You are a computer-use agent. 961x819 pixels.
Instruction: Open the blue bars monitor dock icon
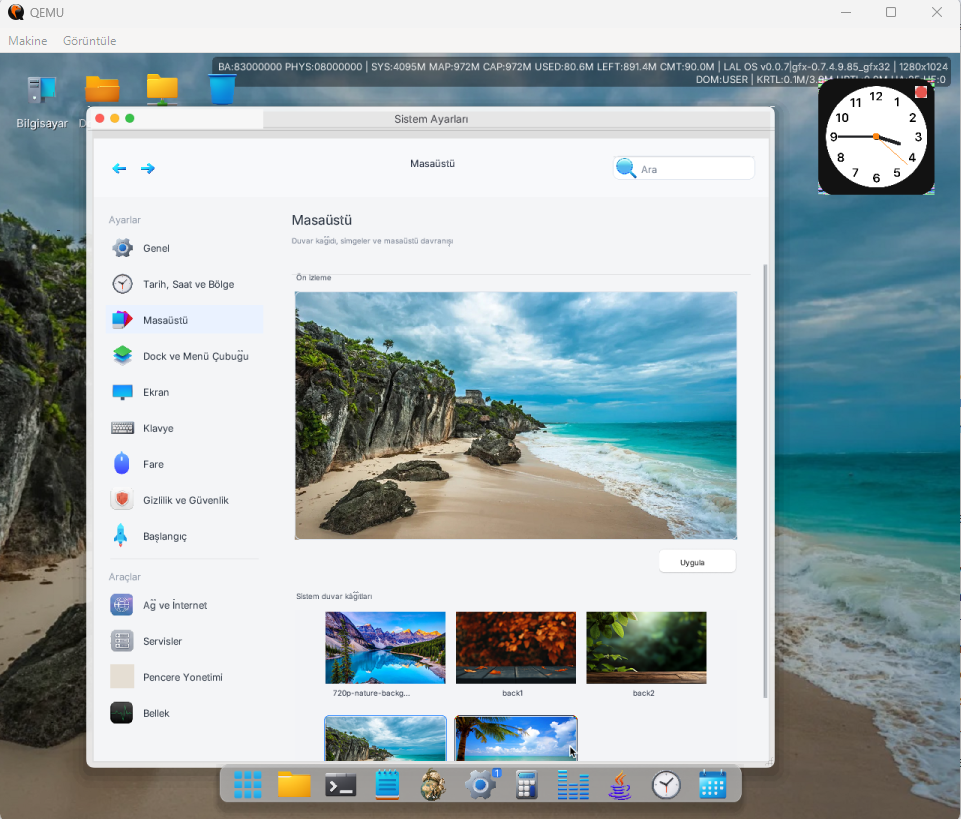pyautogui.click(x=573, y=785)
